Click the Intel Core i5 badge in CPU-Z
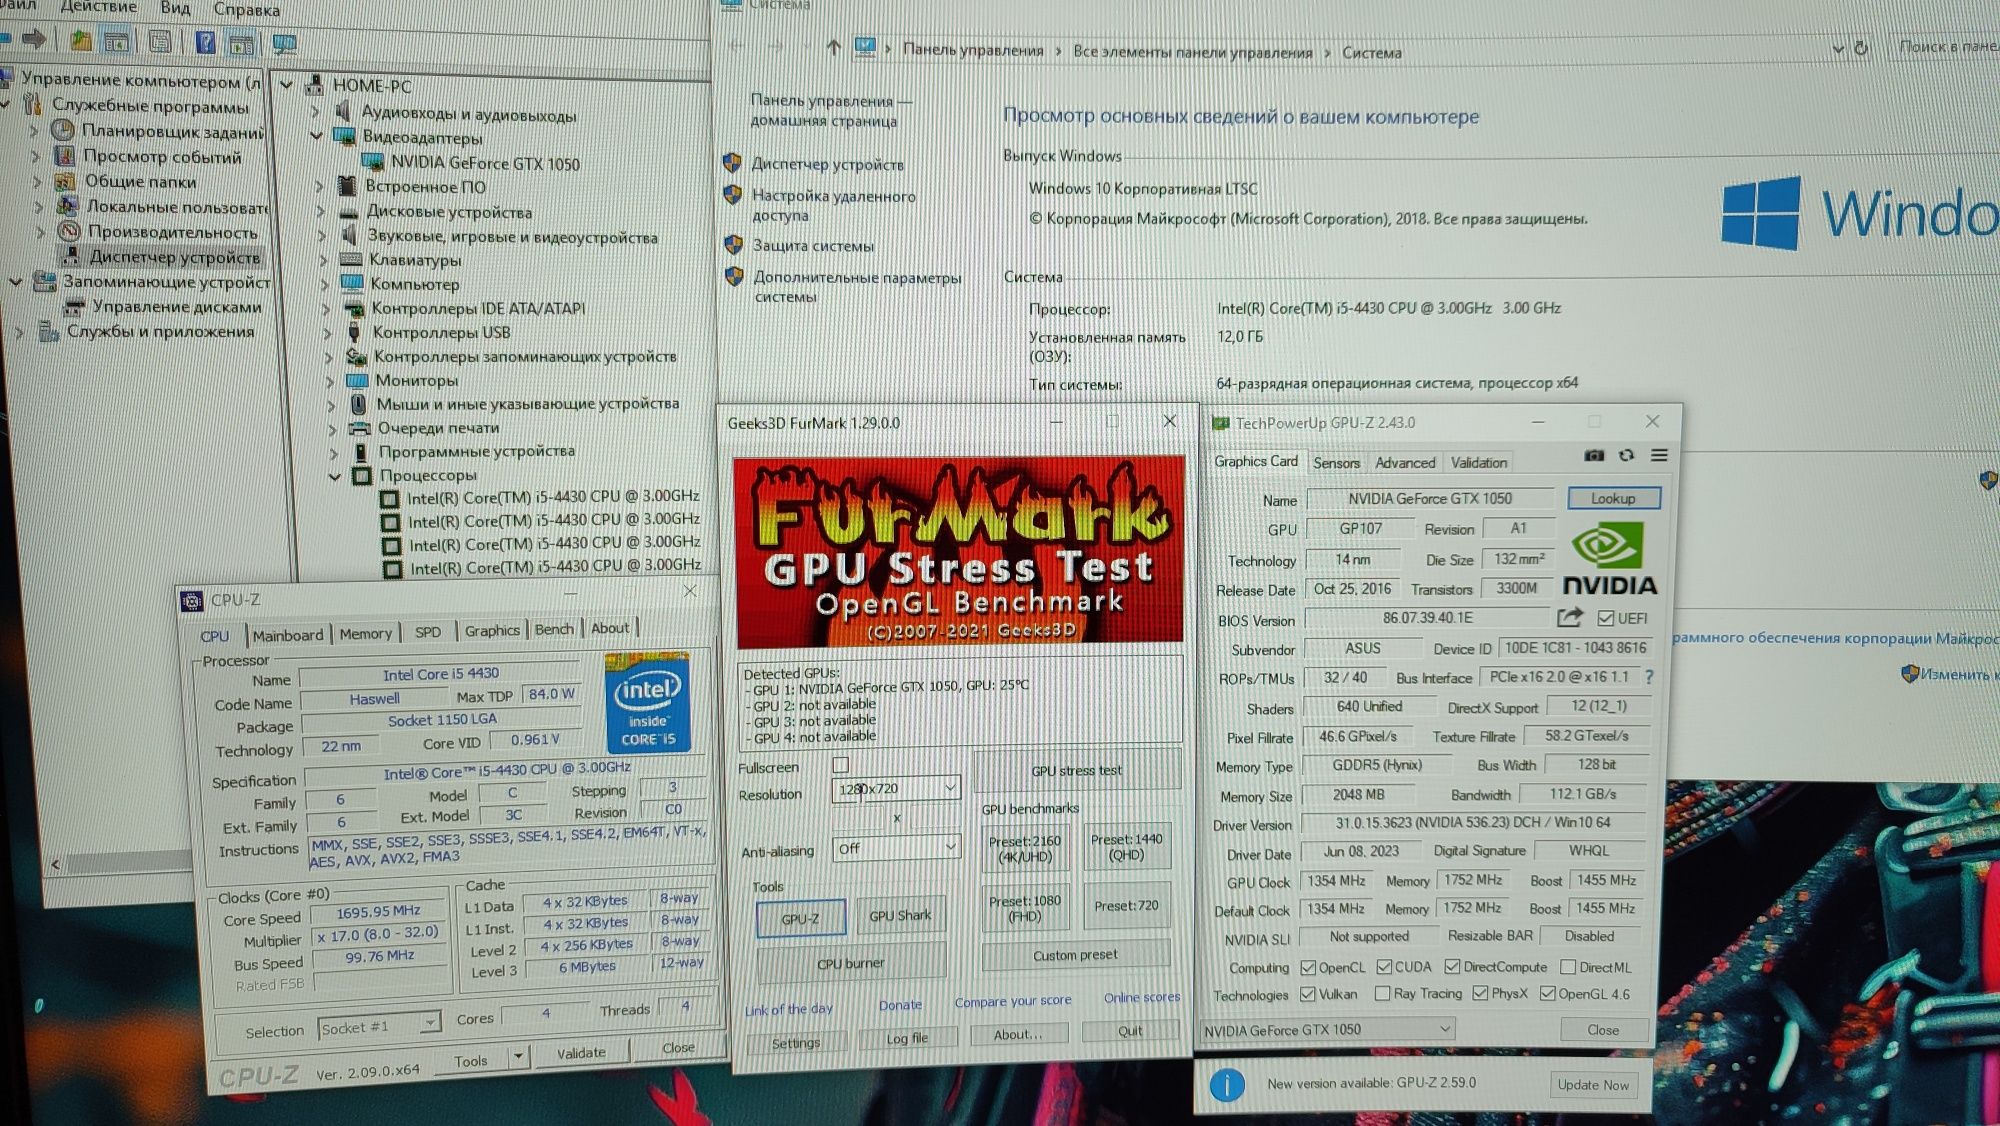The height and width of the screenshot is (1126, 2000). click(x=647, y=702)
